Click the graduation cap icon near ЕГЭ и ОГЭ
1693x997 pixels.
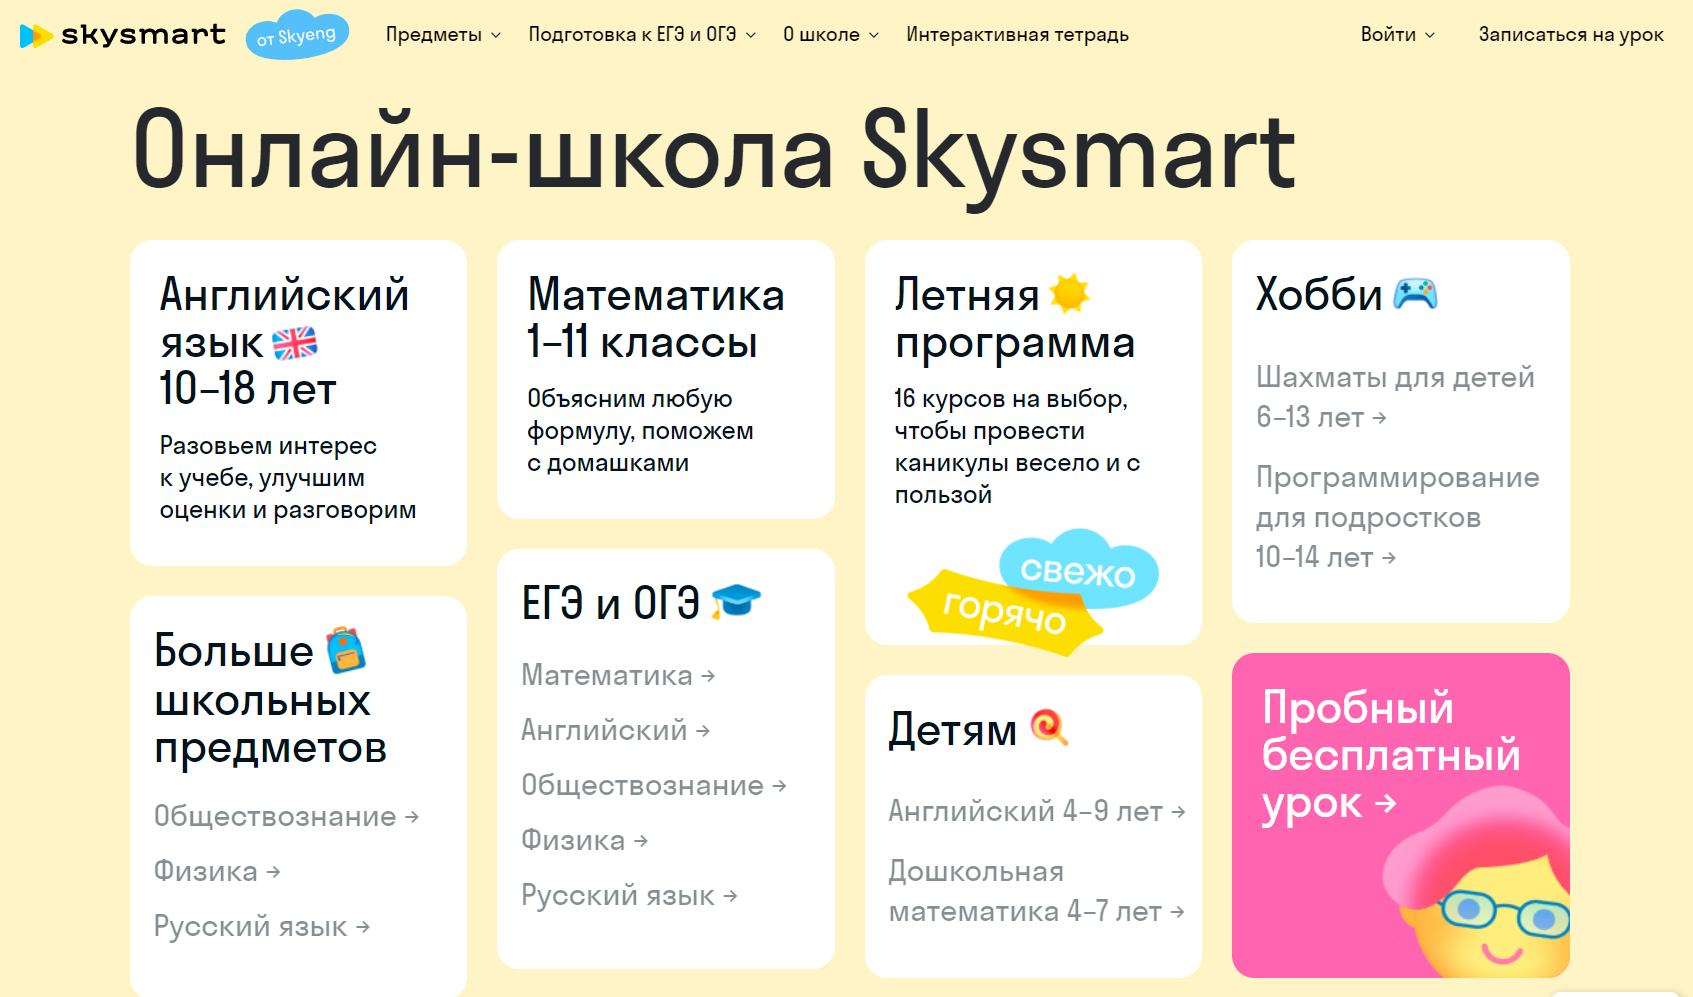(x=738, y=601)
